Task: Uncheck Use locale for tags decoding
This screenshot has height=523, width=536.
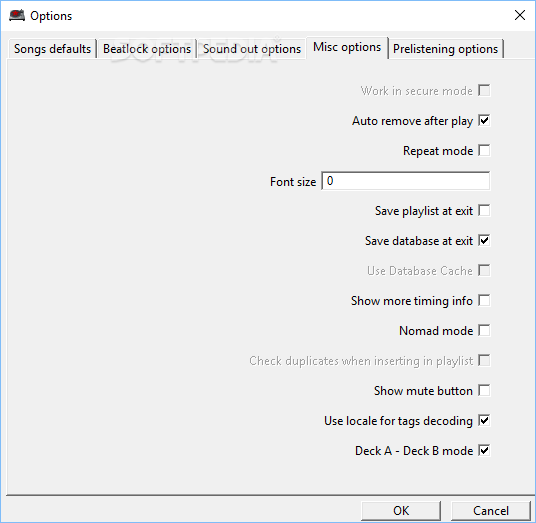Action: [x=484, y=420]
